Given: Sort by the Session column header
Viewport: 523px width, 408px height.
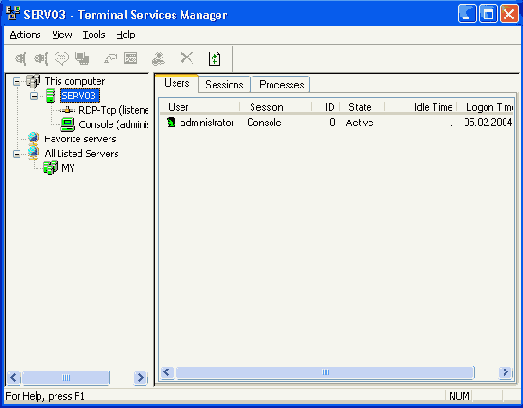Looking at the screenshot, I should click(x=276, y=107).
